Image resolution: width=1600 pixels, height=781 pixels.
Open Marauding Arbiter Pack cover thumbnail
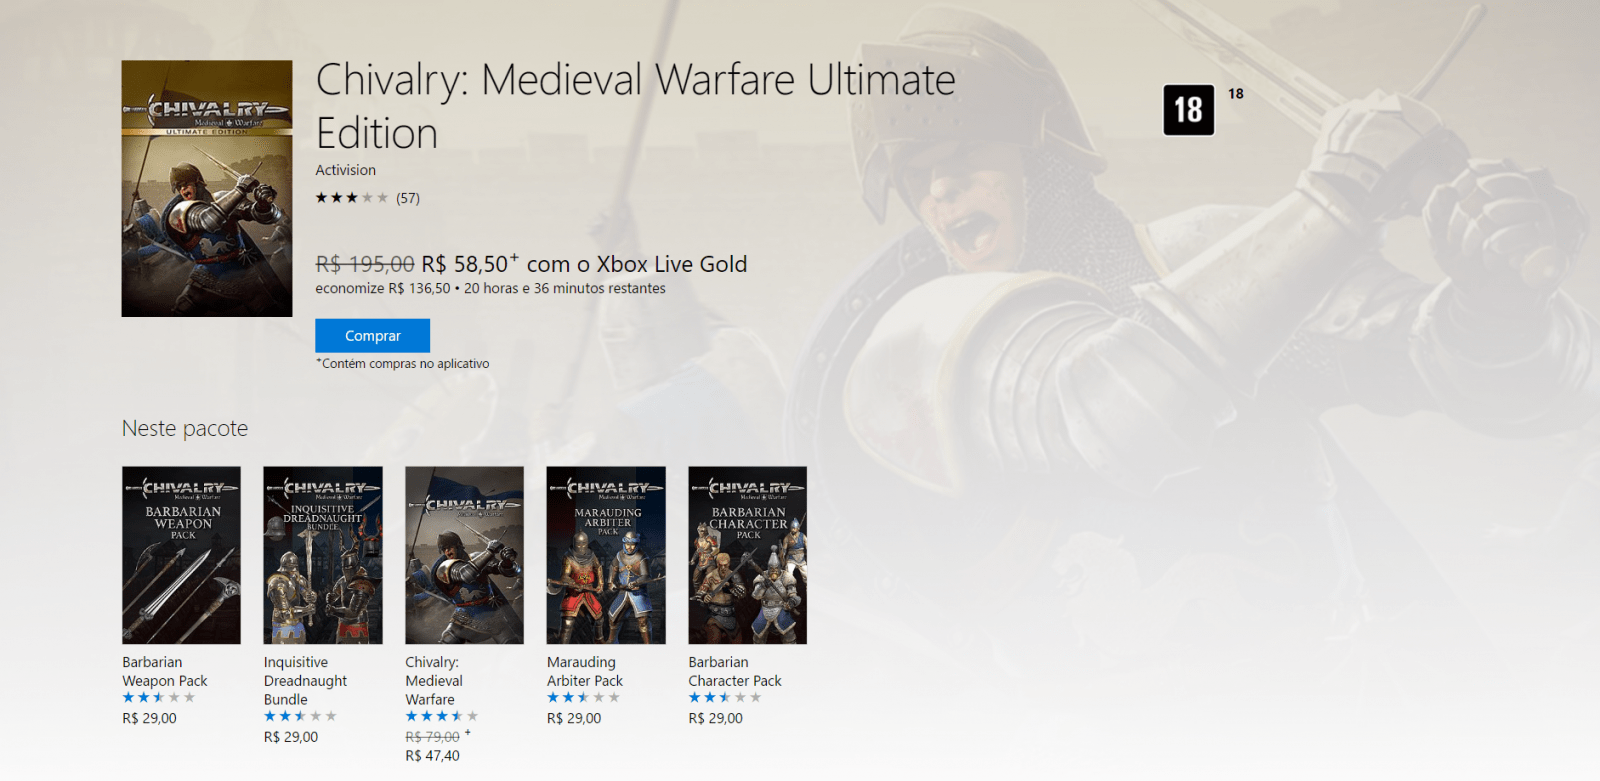point(606,555)
